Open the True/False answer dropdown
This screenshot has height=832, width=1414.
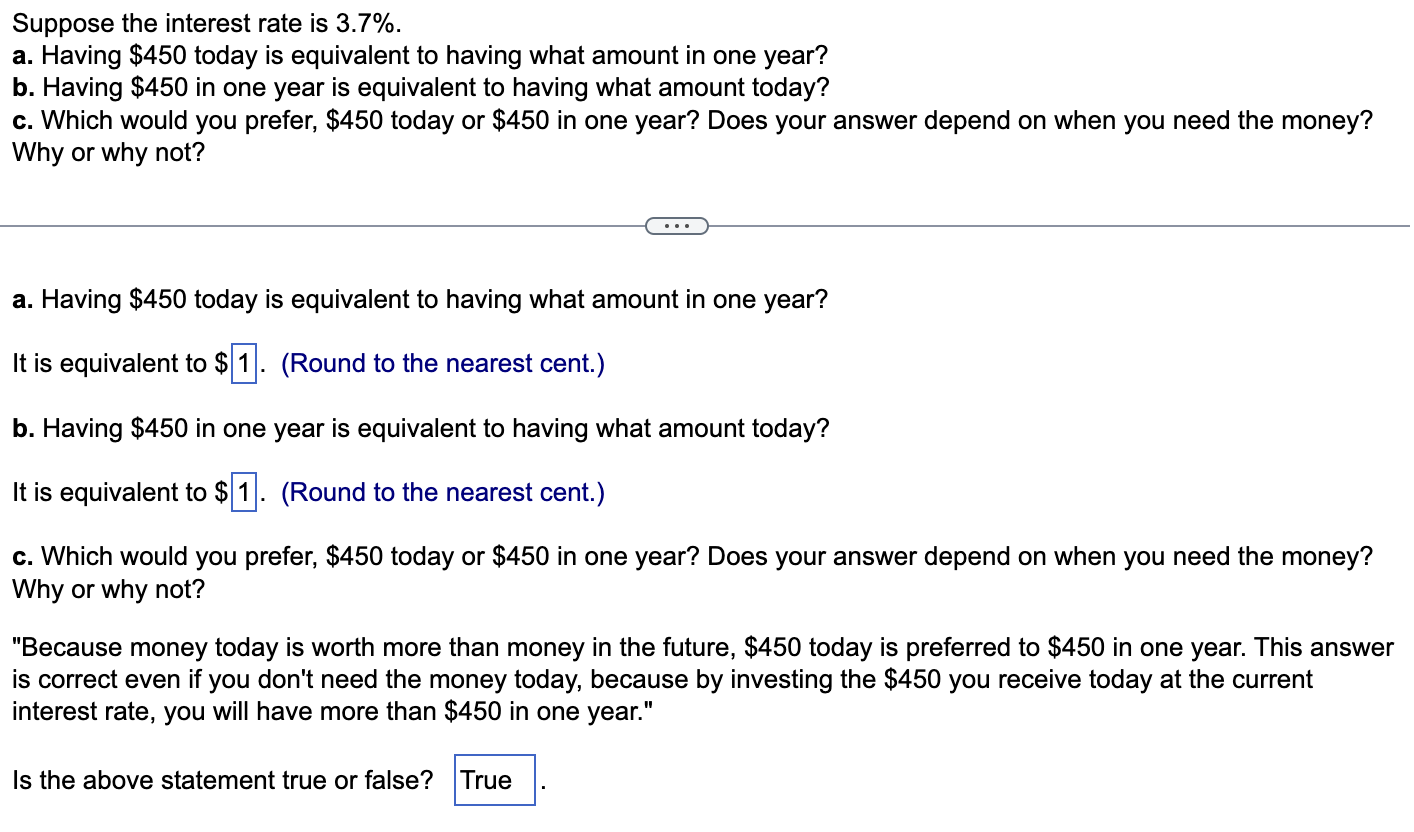coord(494,780)
